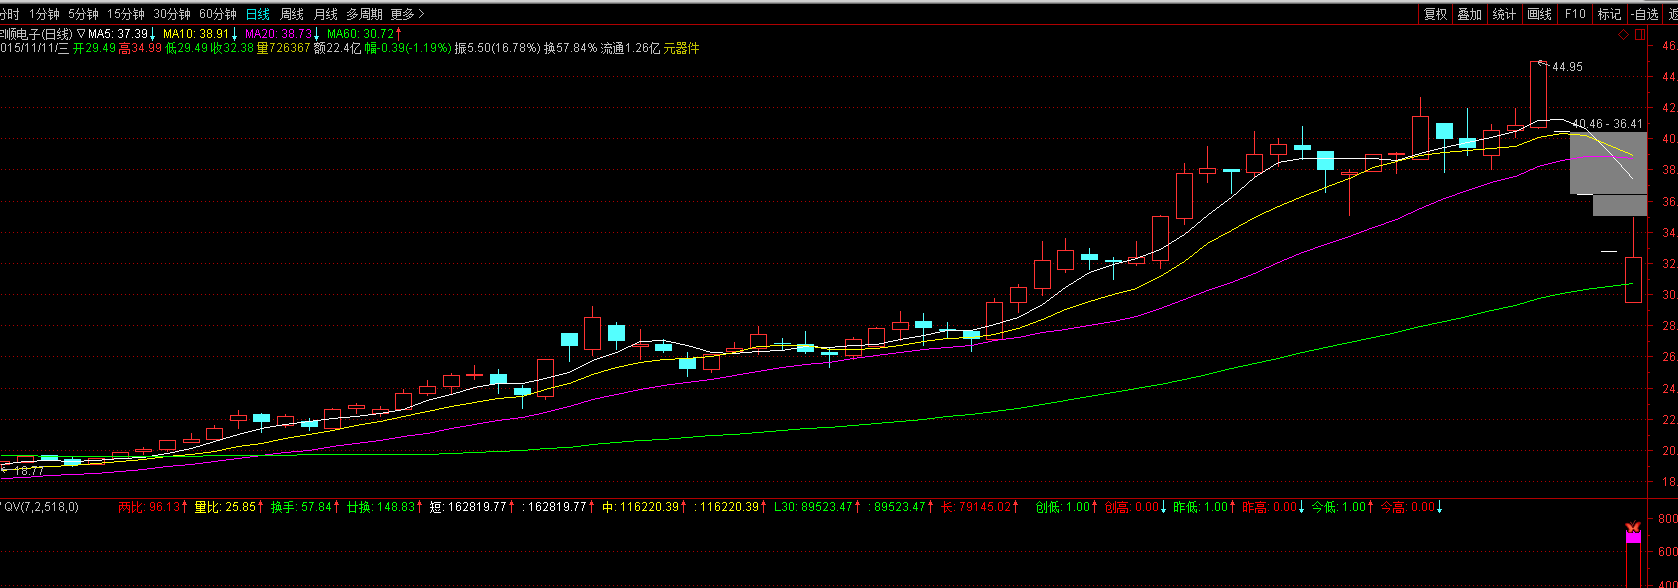The width and height of the screenshot is (1678, 588).
Task: Switch to 60分钟 chart period
Action: [x=218, y=14]
